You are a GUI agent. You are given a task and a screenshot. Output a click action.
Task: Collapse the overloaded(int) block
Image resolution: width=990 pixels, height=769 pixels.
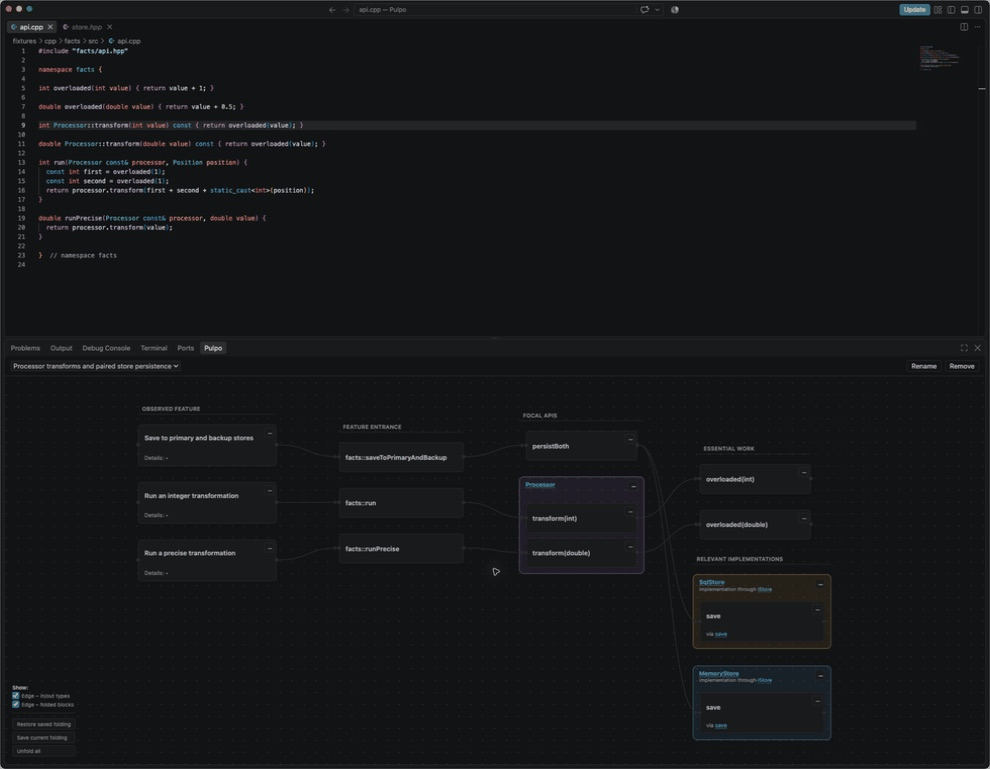tap(804, 472)
